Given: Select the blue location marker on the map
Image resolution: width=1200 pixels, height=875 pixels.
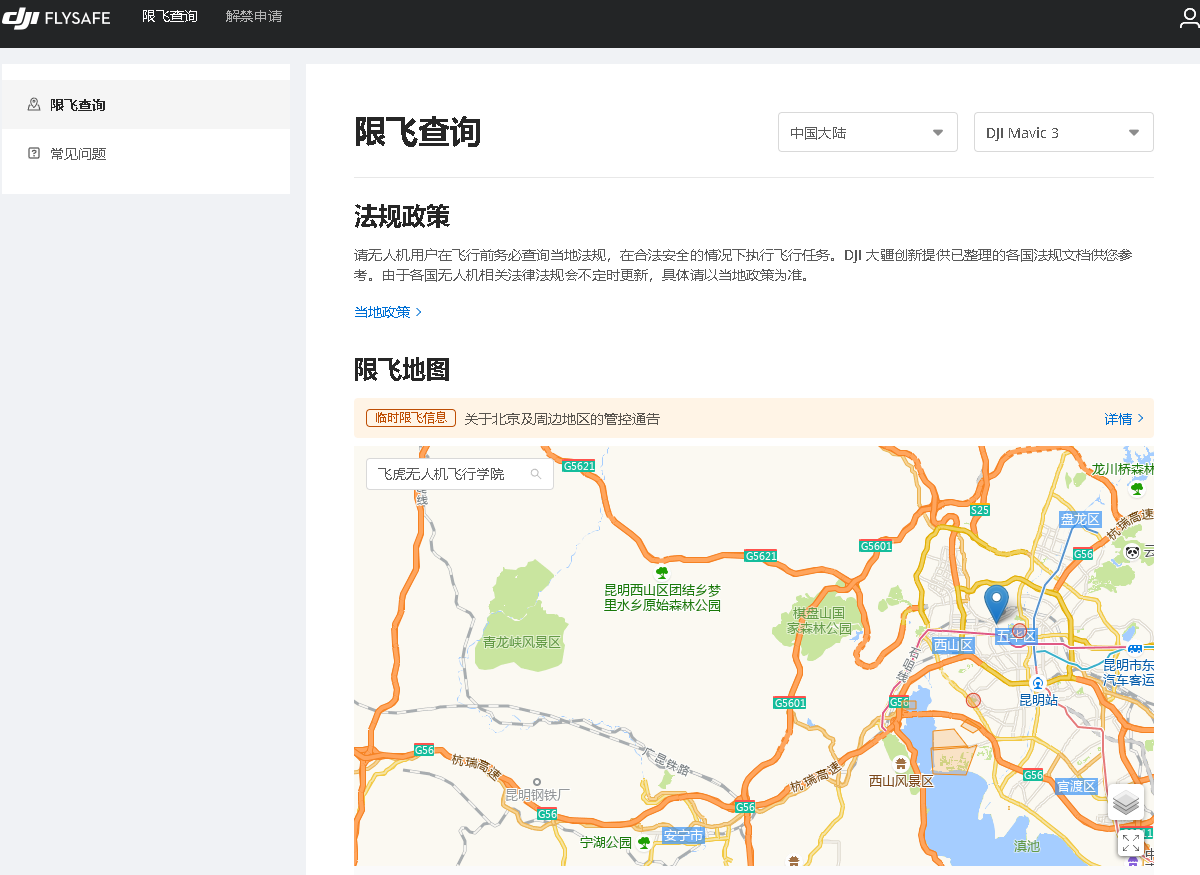Looking at the screenshot, I should point(995,604).
